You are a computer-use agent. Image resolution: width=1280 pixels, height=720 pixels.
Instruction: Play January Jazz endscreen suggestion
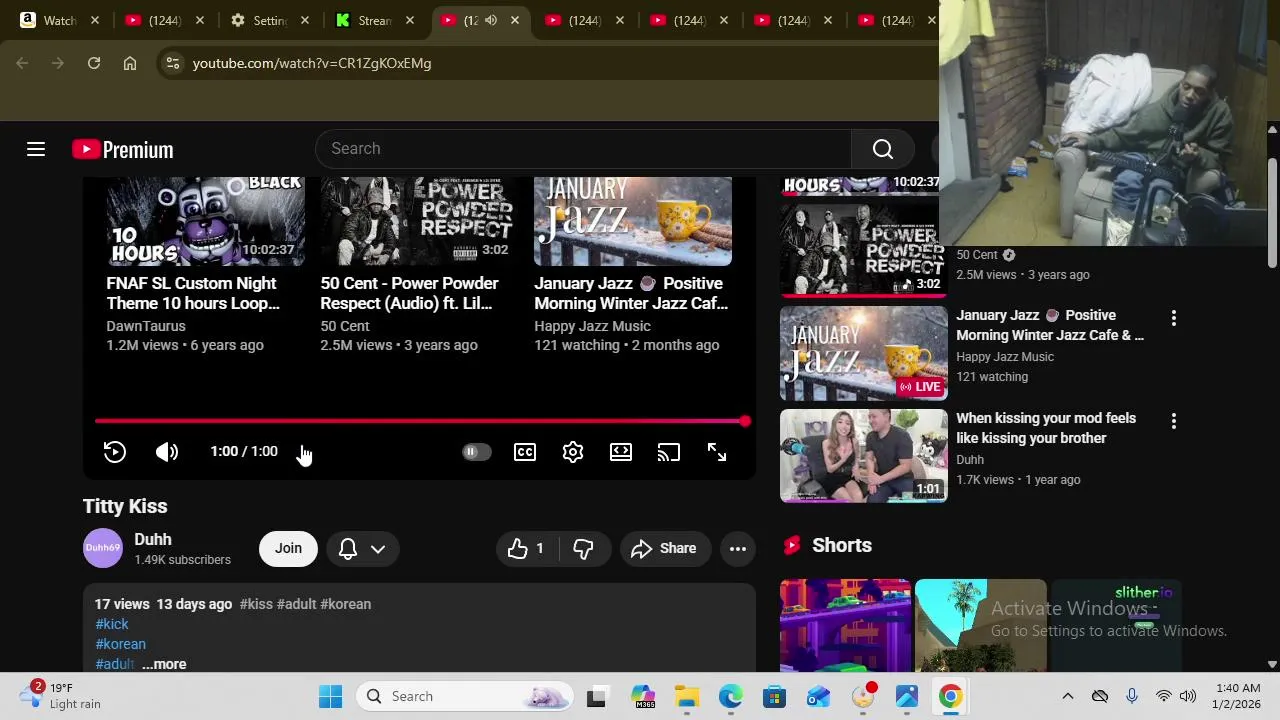coord(632,221)
